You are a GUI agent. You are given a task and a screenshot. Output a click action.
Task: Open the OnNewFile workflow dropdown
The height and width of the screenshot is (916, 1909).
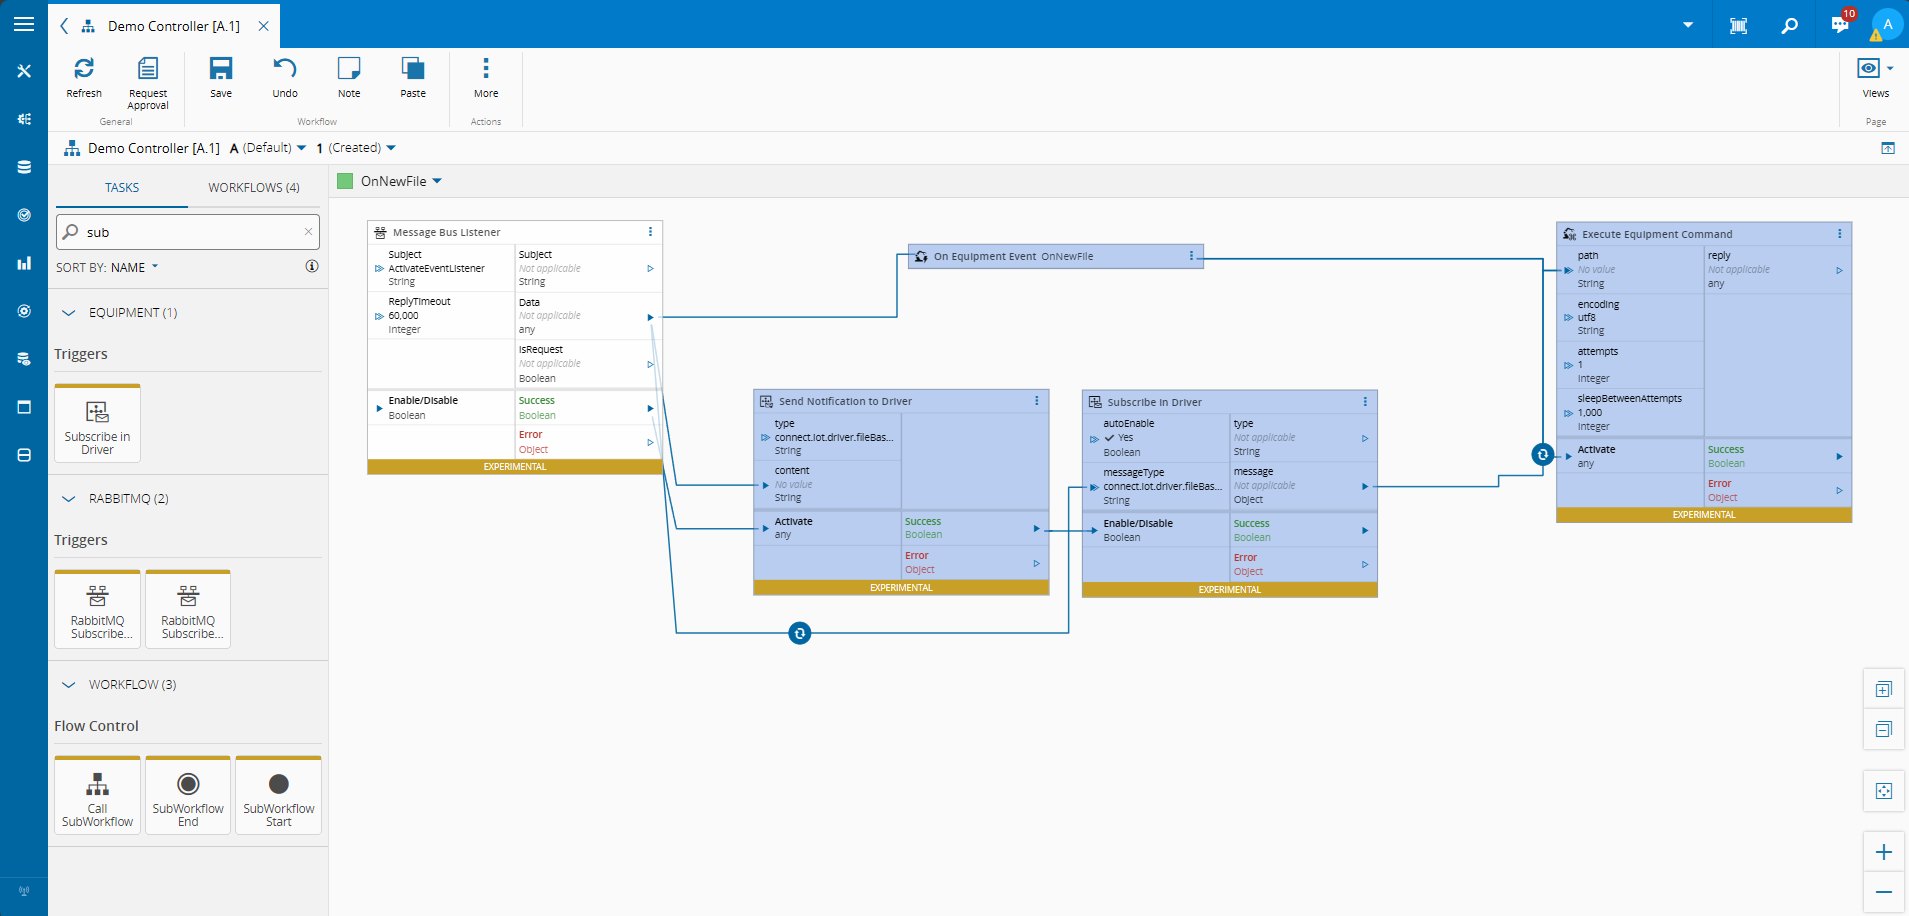pyautogui.click(x=437, y=181)
